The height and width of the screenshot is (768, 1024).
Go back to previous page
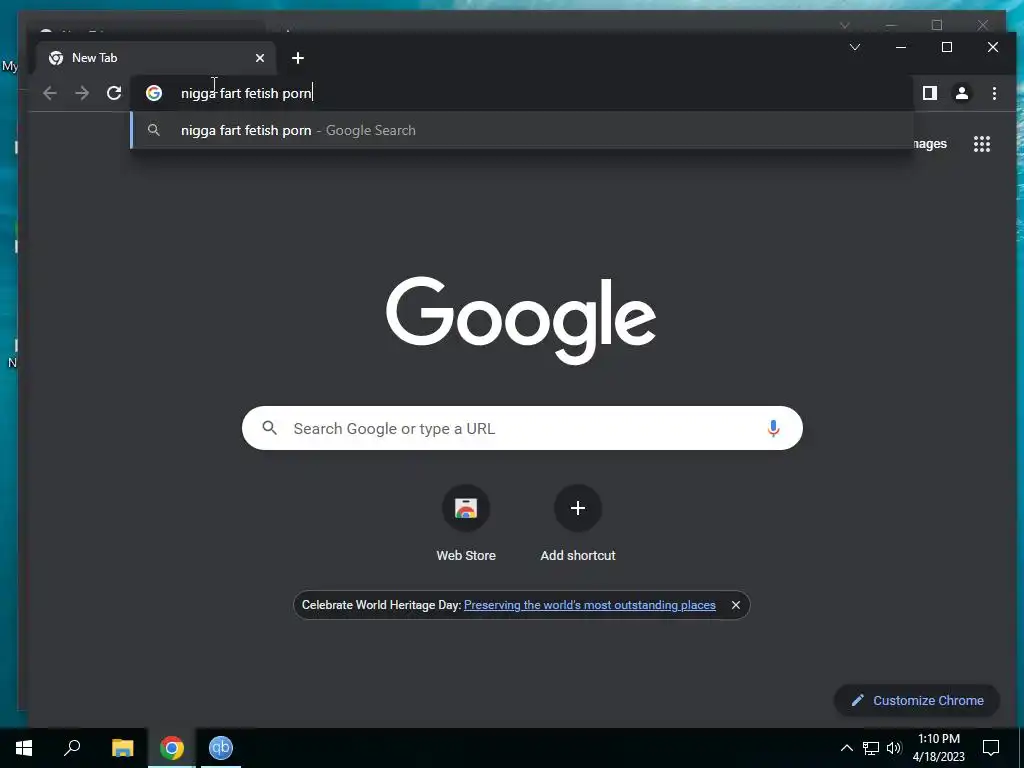(50, 93)
